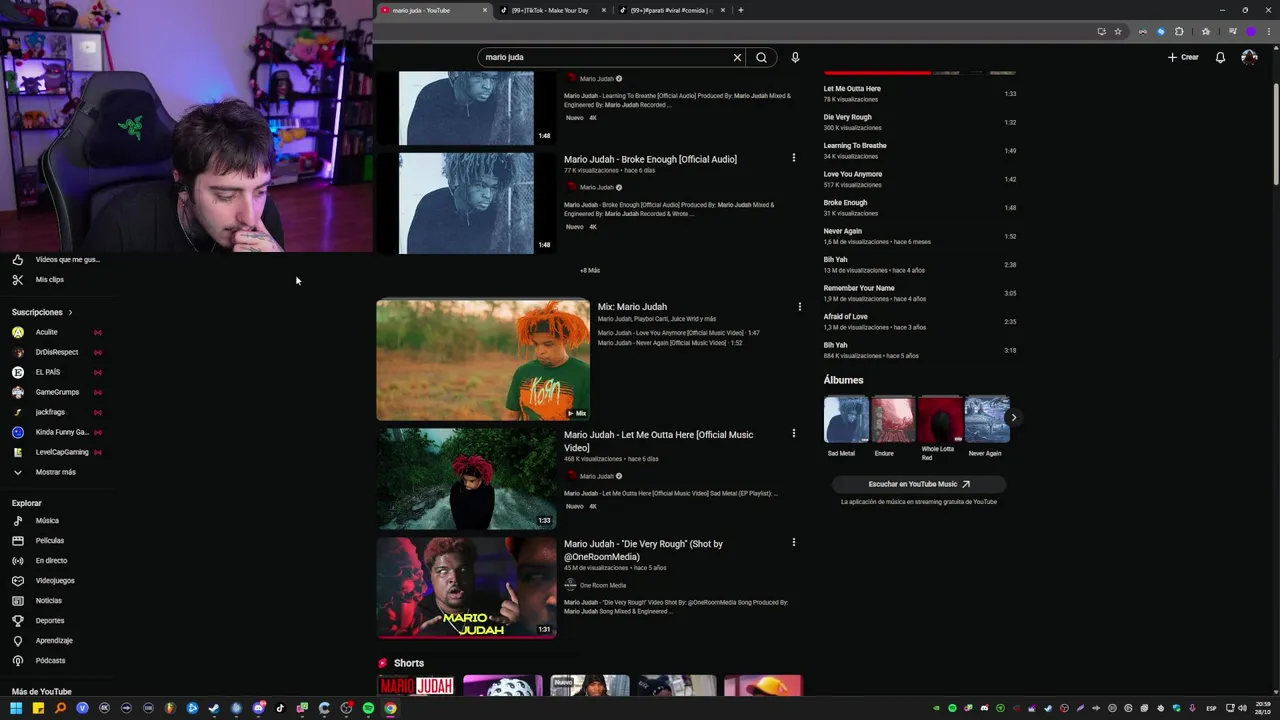Open the install app icon in address bar
Screen dimensions: 1280x720
[1102, 31]
